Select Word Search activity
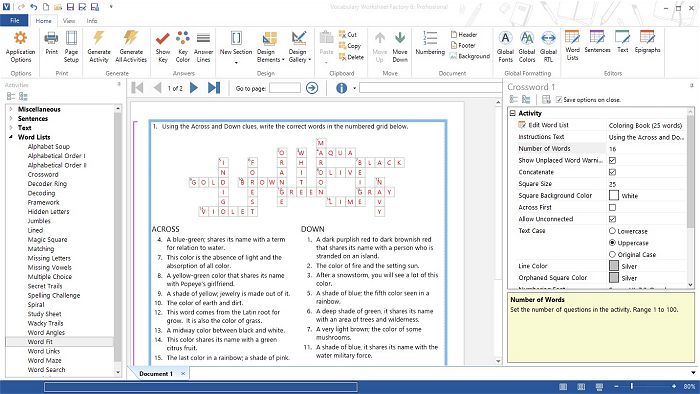700x394 pixels. pyautogui.click(x=46, y=369)
